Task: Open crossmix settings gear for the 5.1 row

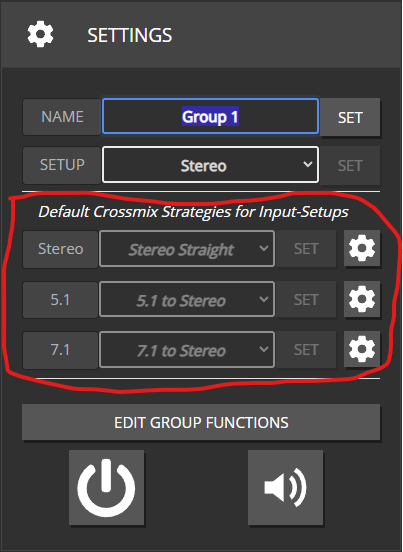Action: coord(362,299)
